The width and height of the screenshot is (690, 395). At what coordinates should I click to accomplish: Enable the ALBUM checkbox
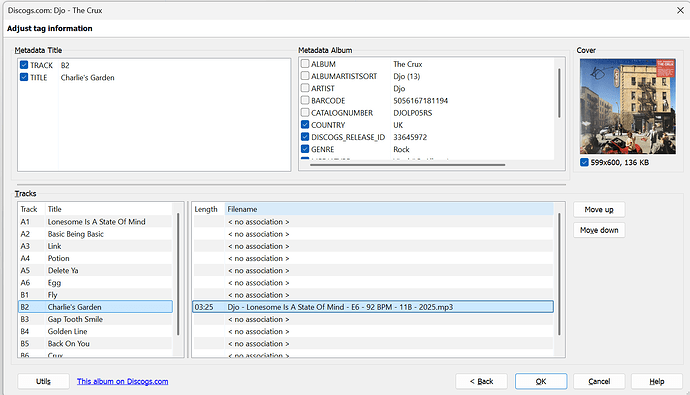click(x=305, y=64)
